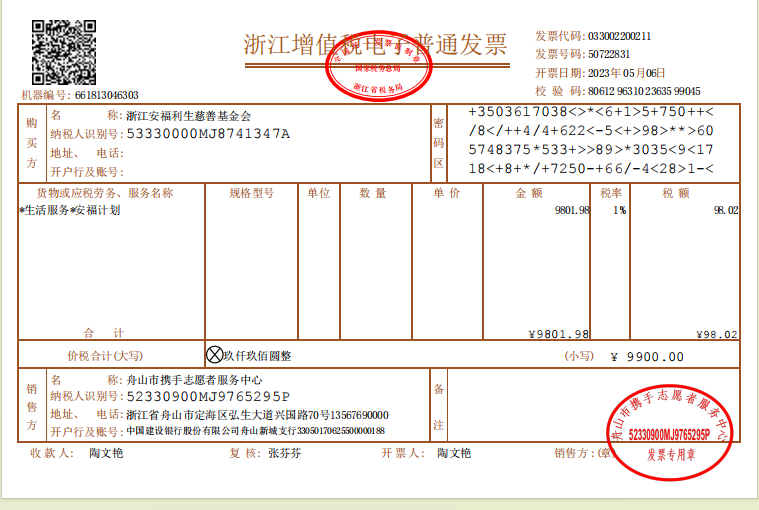
Task: Select the total tax ¥98.02
Action: pyautogui.click(x=717, y=334)
